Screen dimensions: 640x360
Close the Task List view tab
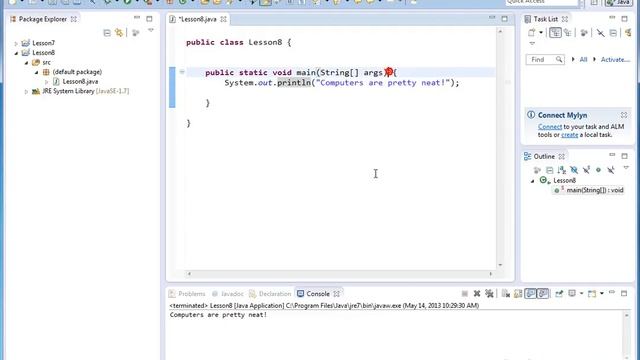(x=565, y=19)
